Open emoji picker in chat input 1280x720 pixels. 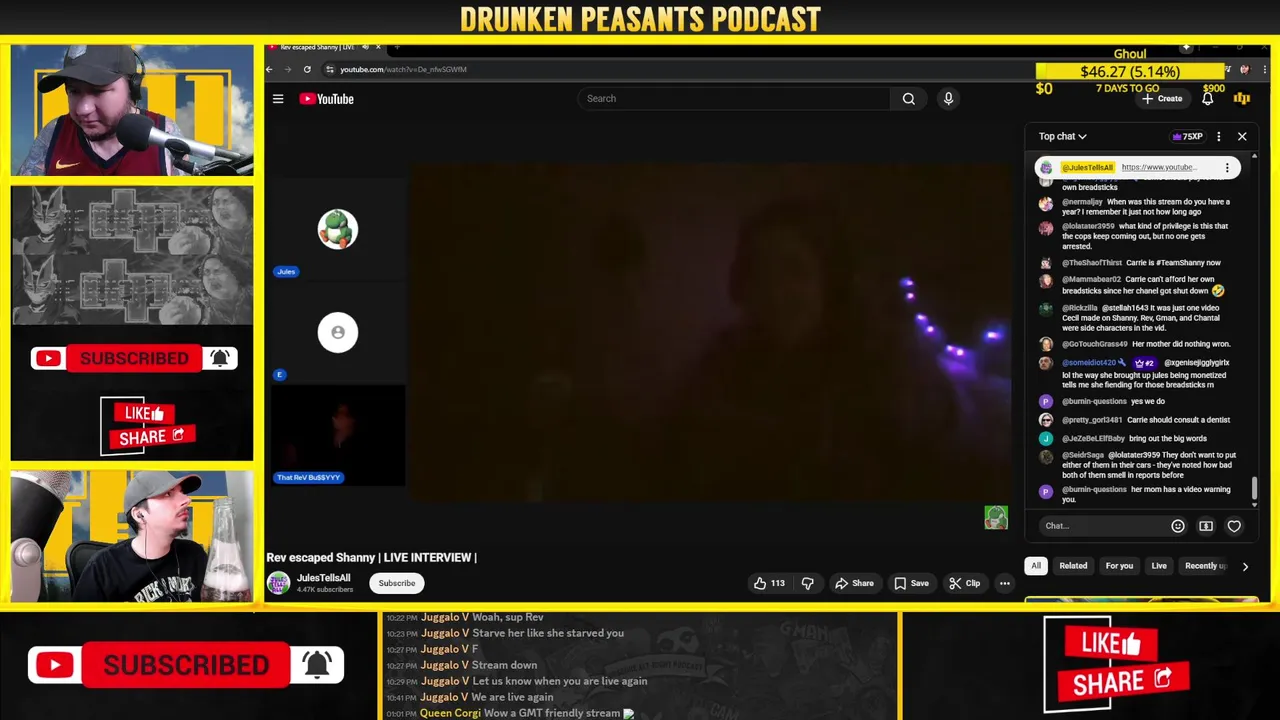(1178, 526)
